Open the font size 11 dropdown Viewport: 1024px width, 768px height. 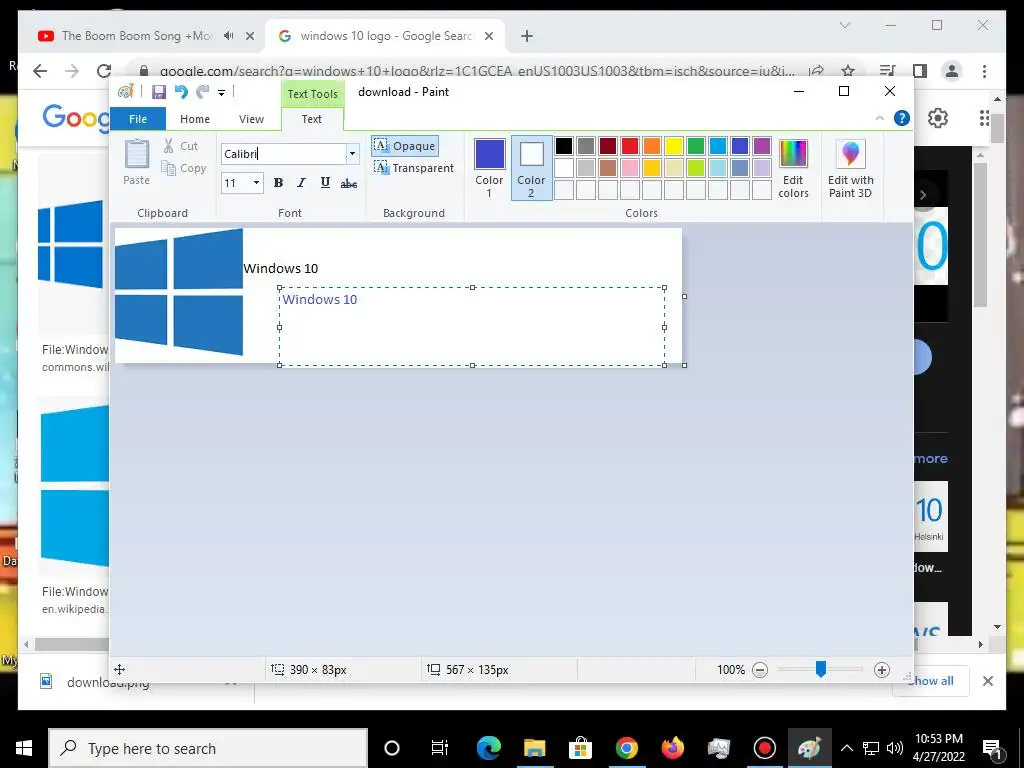point(256,183)
